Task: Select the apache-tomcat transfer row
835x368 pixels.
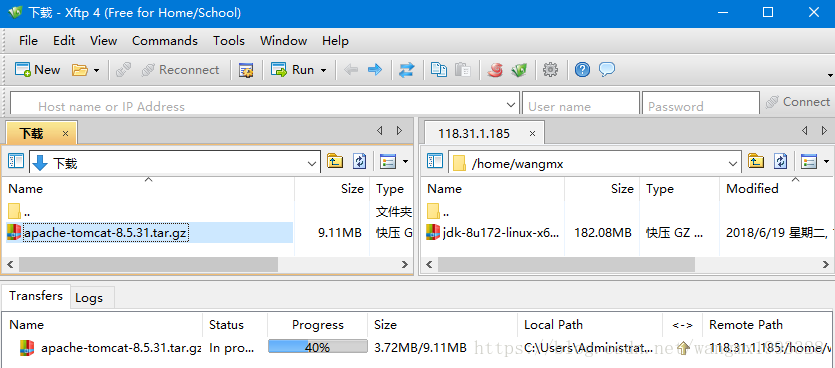Action: (x=418, y=348)
